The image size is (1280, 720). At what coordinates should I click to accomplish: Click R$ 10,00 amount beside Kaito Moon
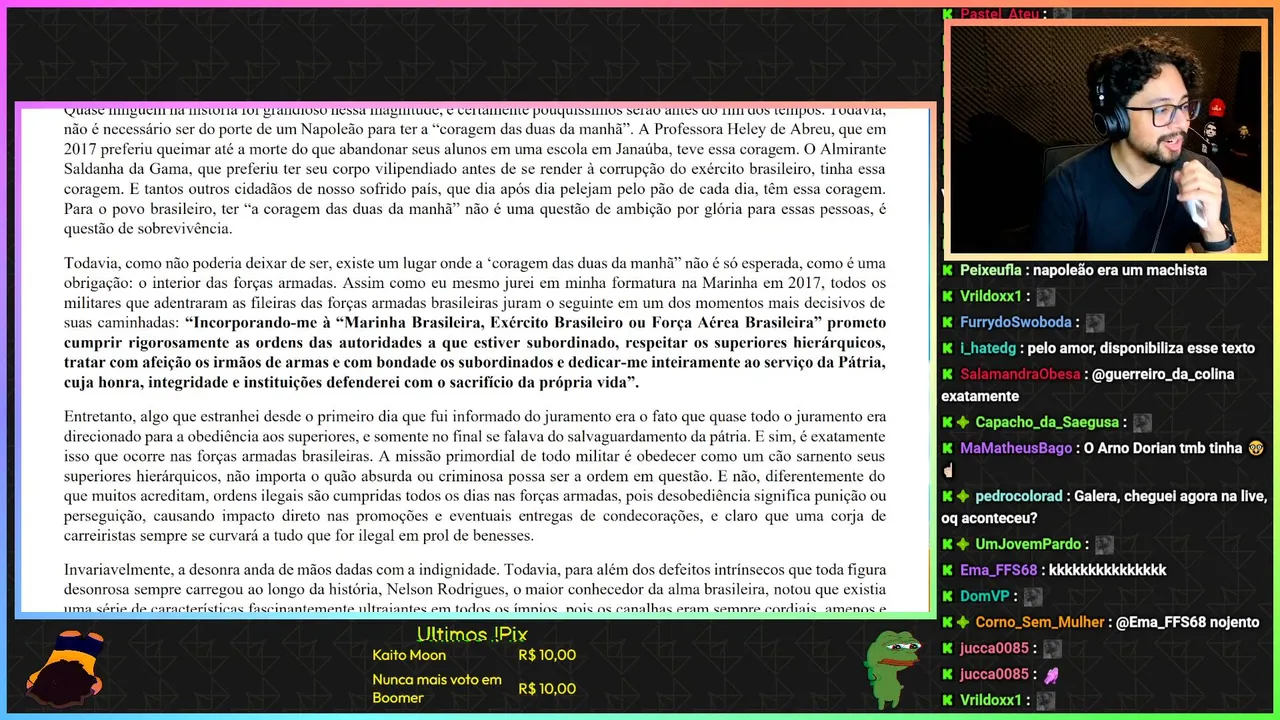(547, 655)
